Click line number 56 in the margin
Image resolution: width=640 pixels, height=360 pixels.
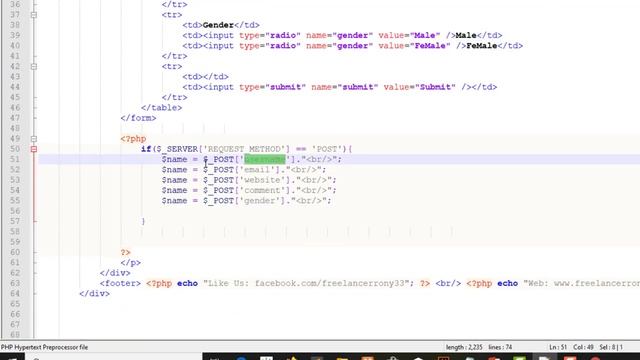(15, 211)
